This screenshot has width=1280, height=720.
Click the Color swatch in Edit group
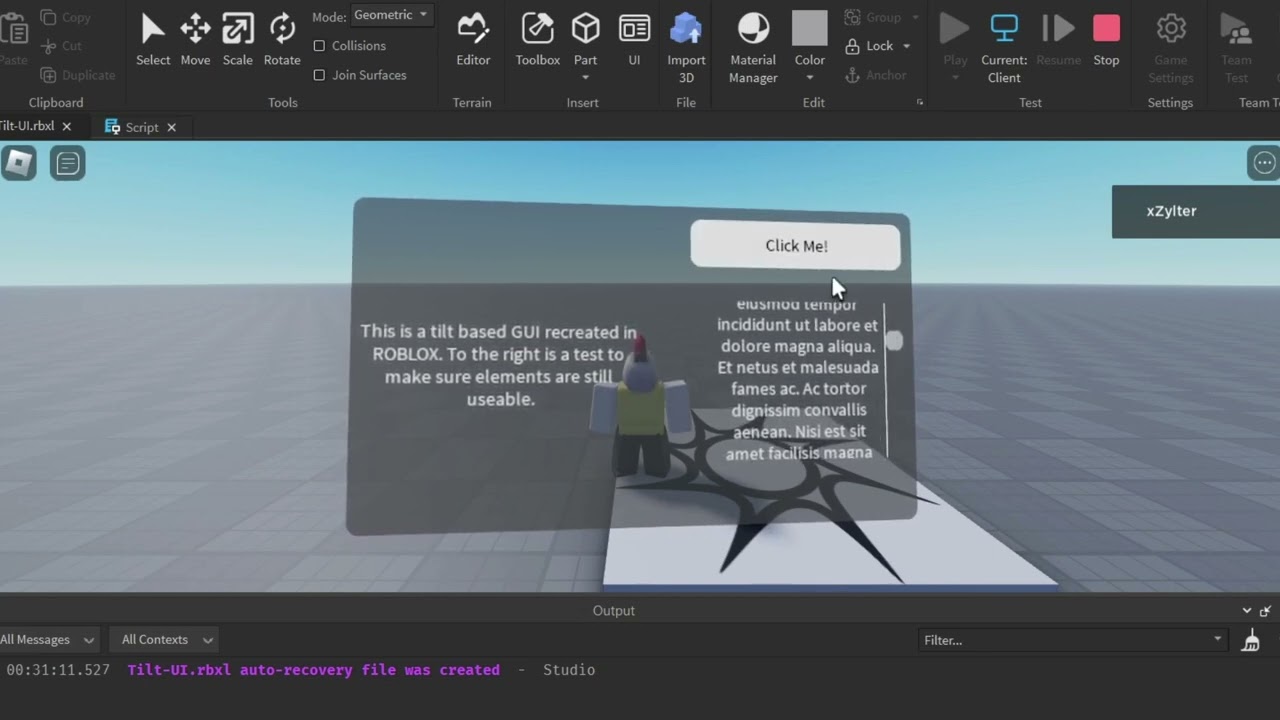[810, 28]
